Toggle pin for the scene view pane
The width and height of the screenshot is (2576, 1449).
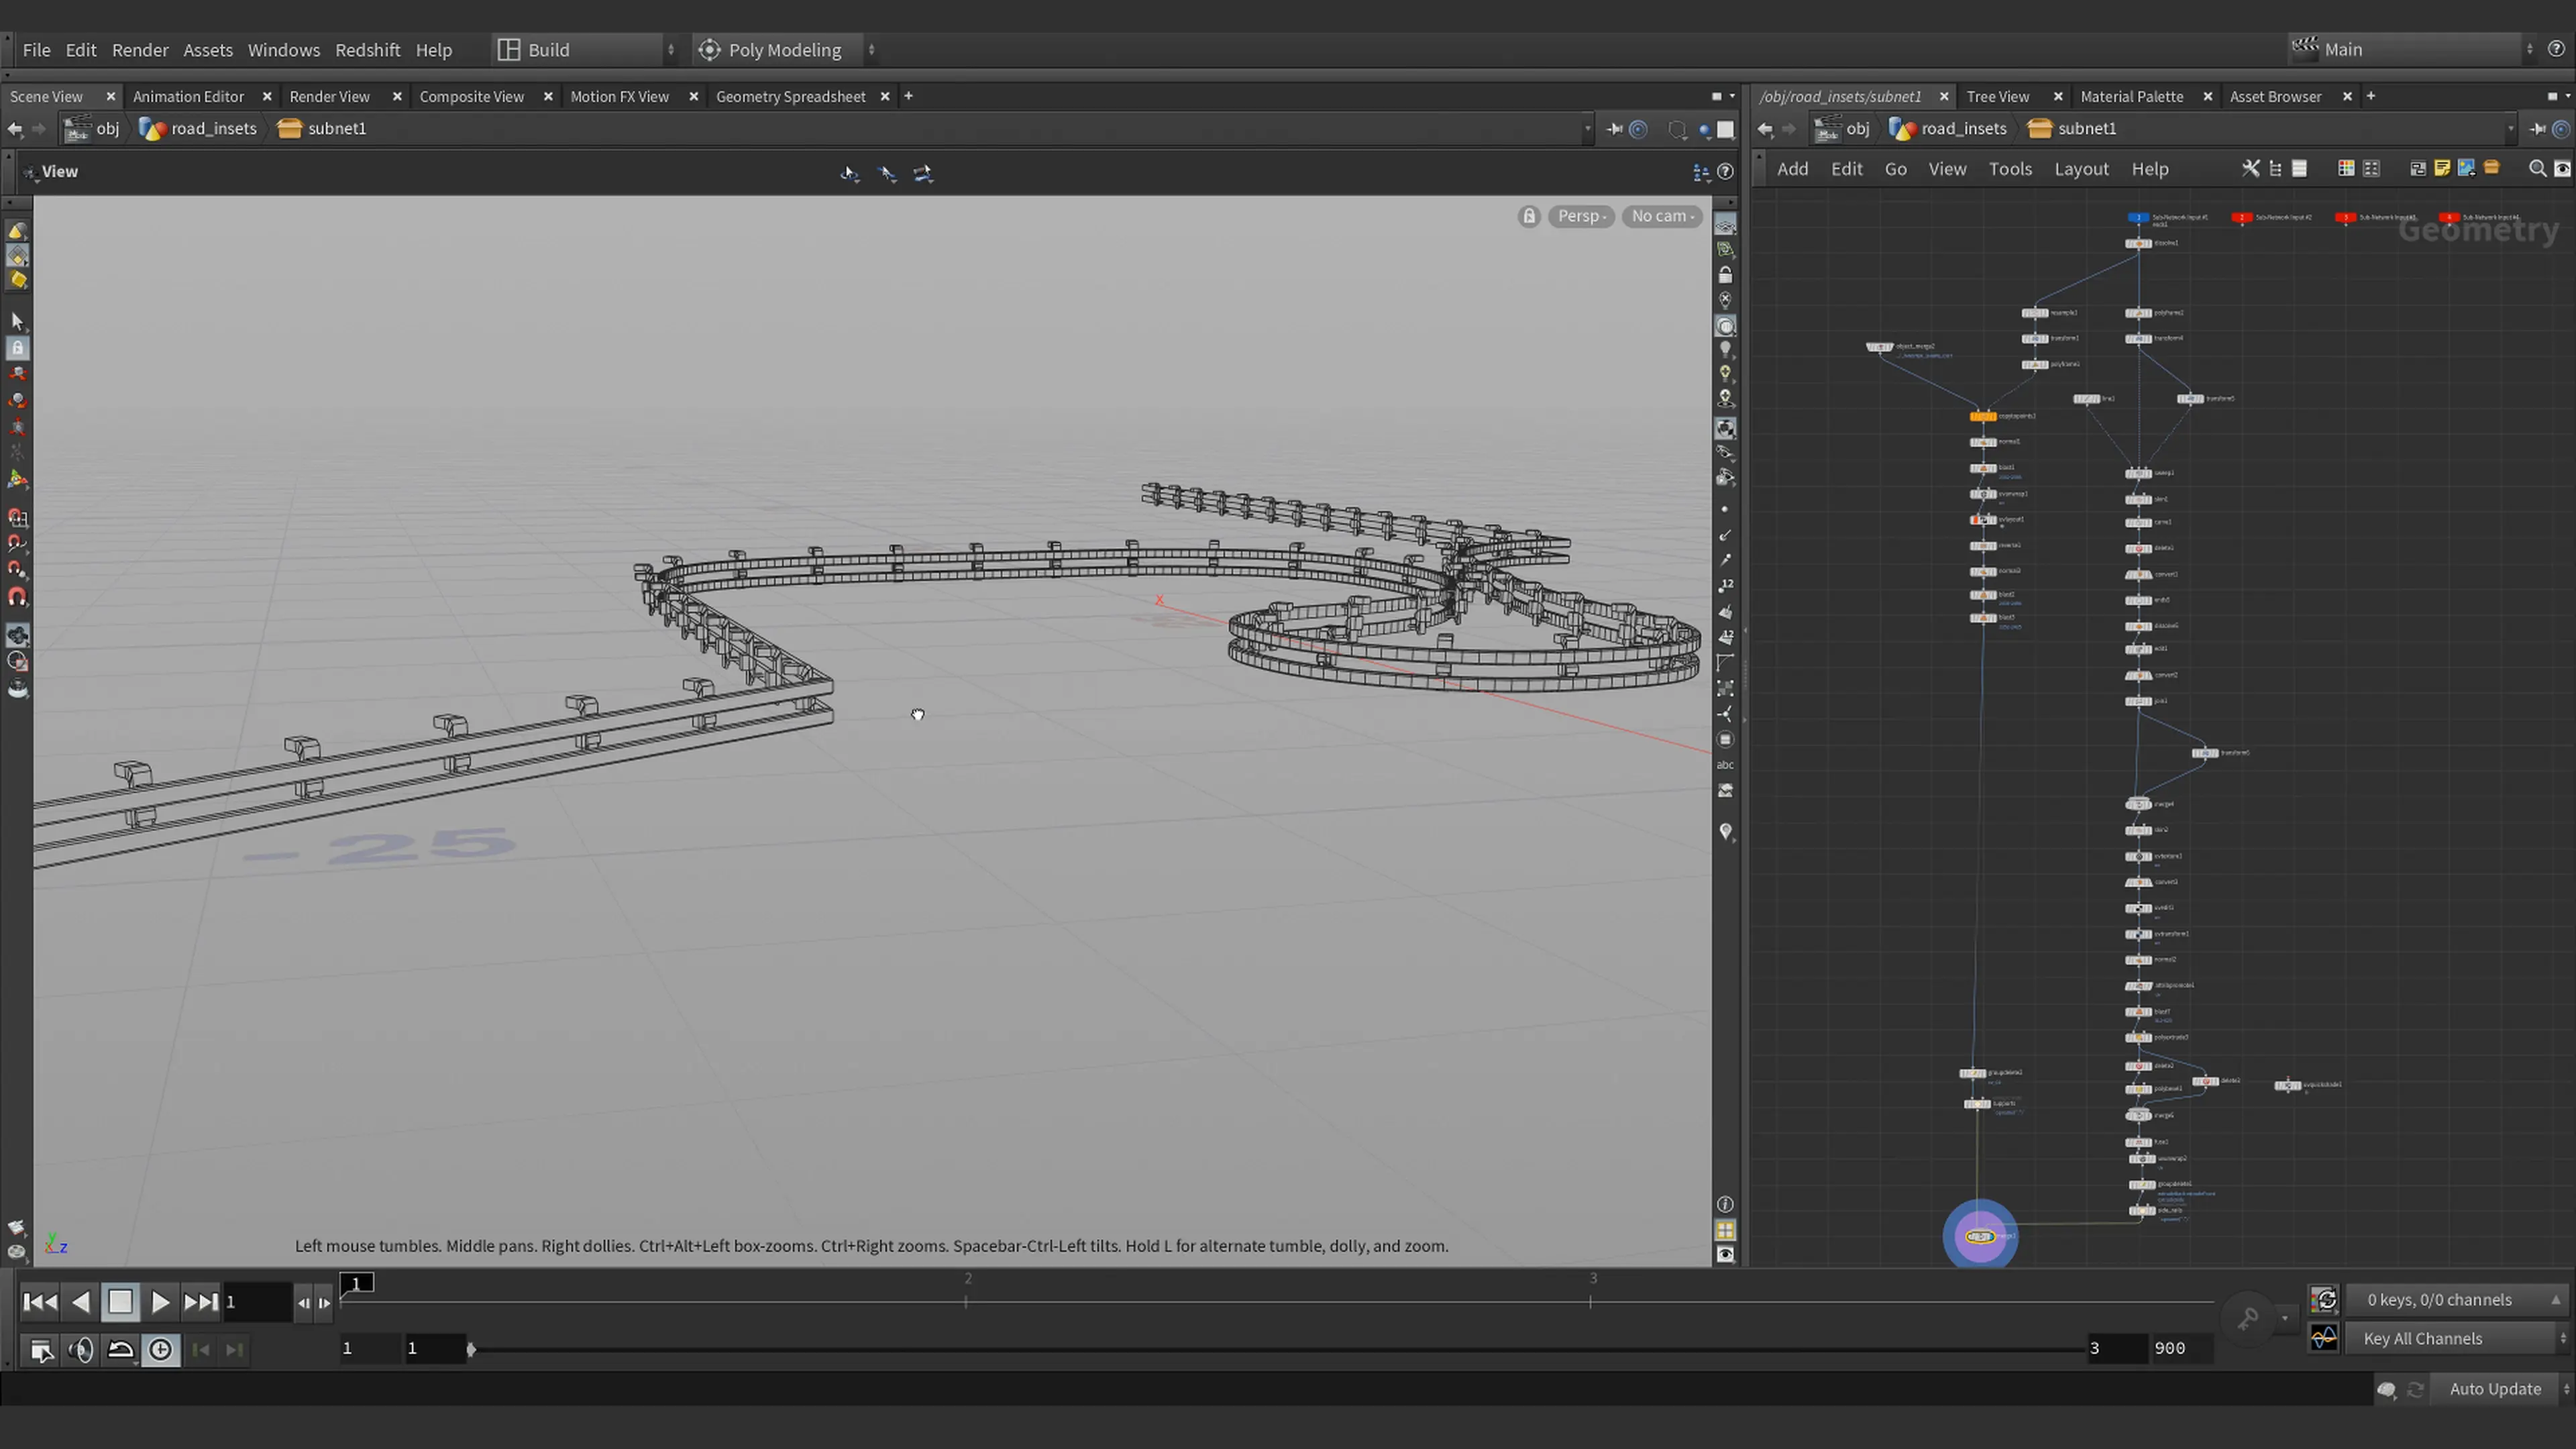1614,128
